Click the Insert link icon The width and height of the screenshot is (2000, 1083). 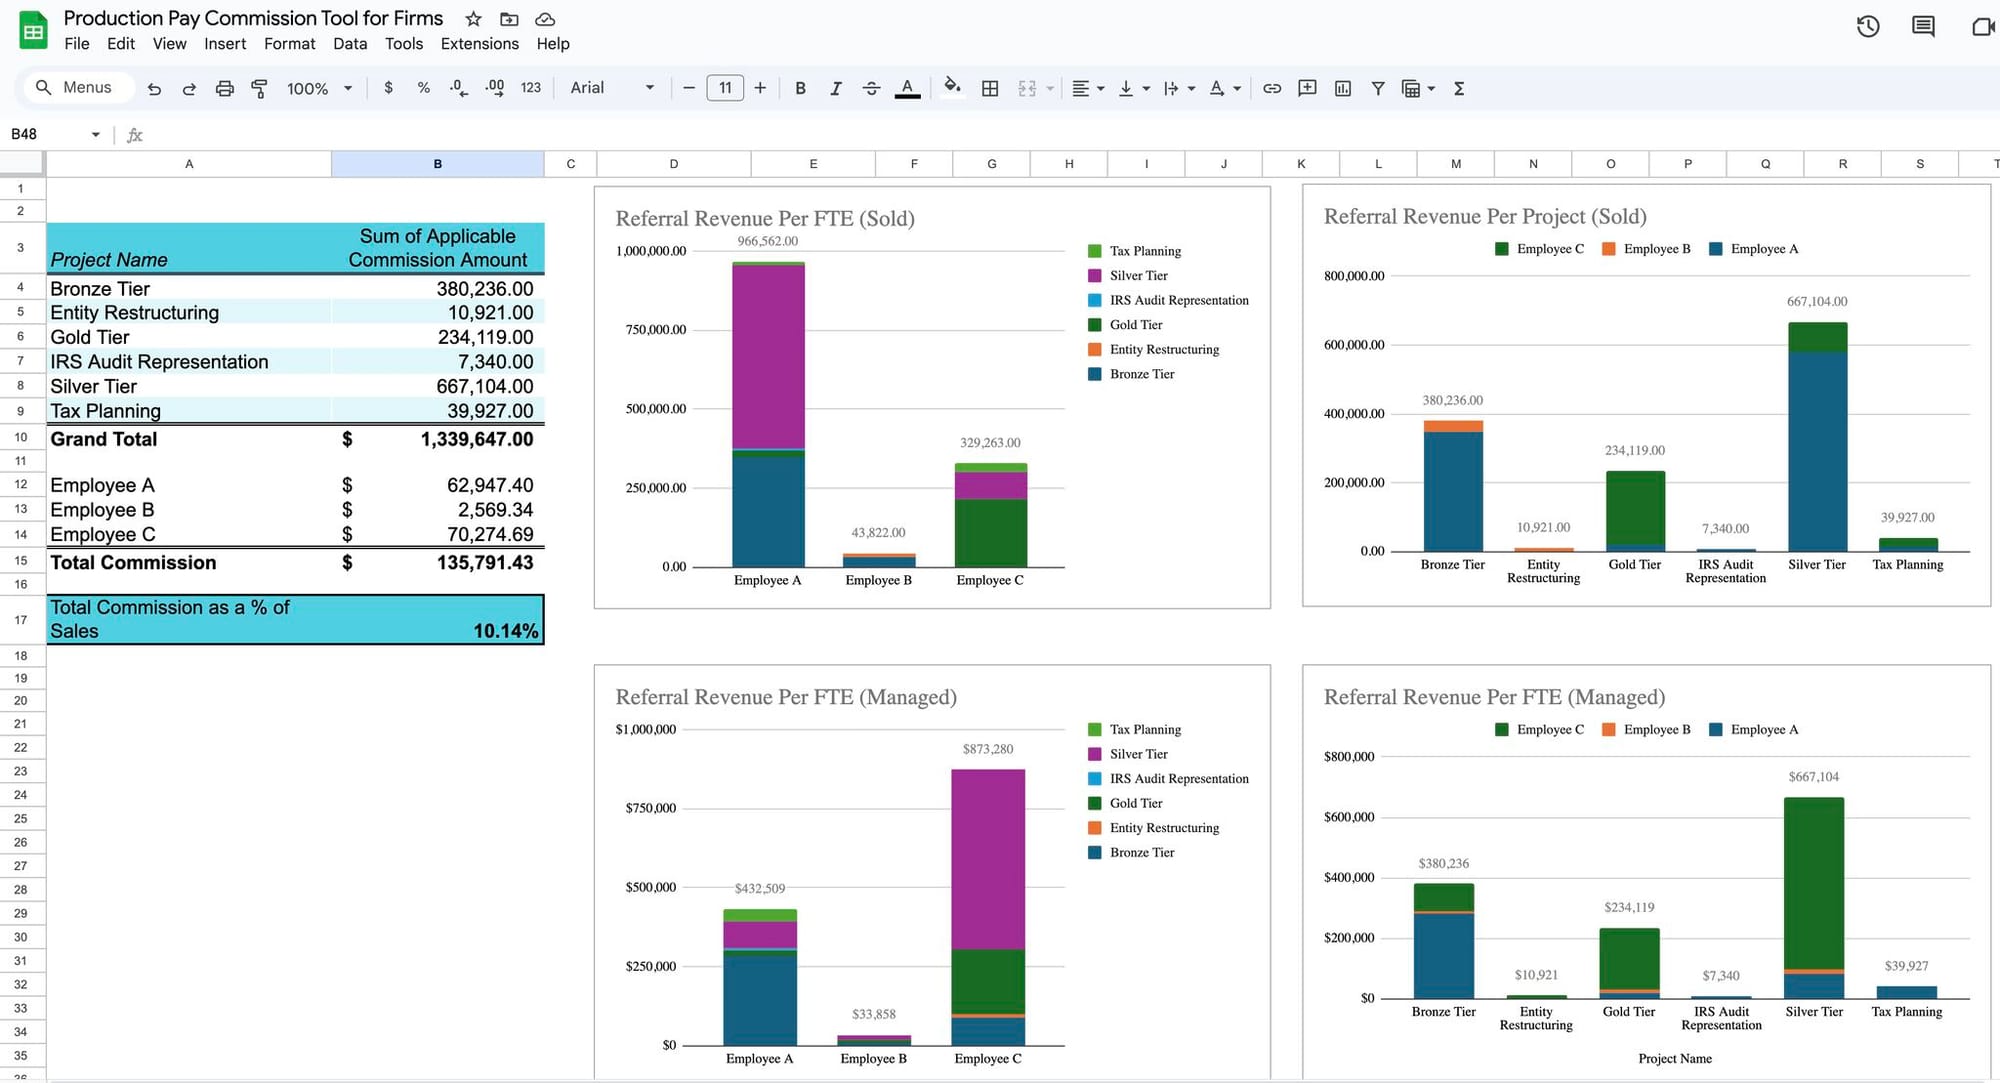(x=1271, y=88)
